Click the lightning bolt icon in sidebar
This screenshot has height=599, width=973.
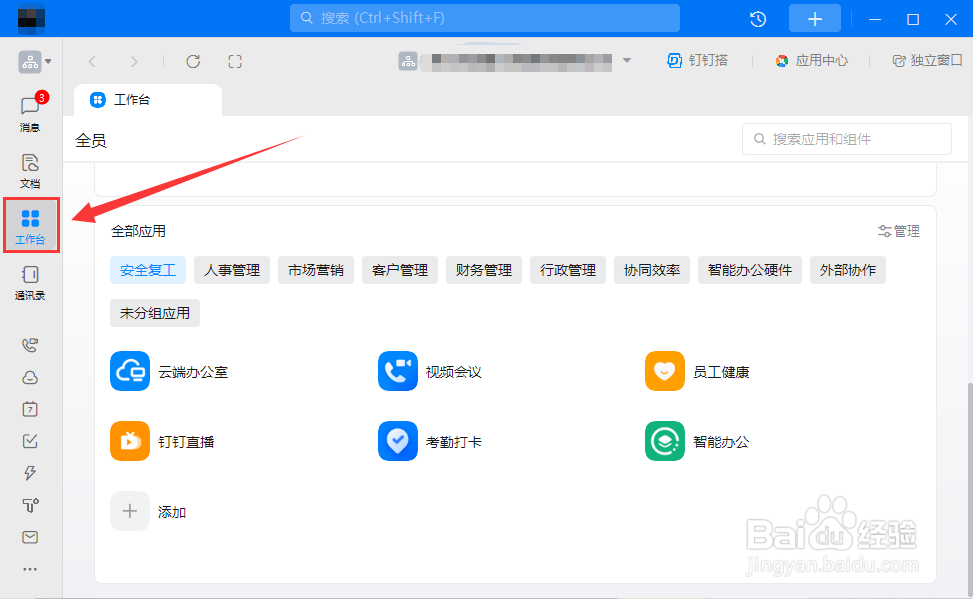coord(30,473)
